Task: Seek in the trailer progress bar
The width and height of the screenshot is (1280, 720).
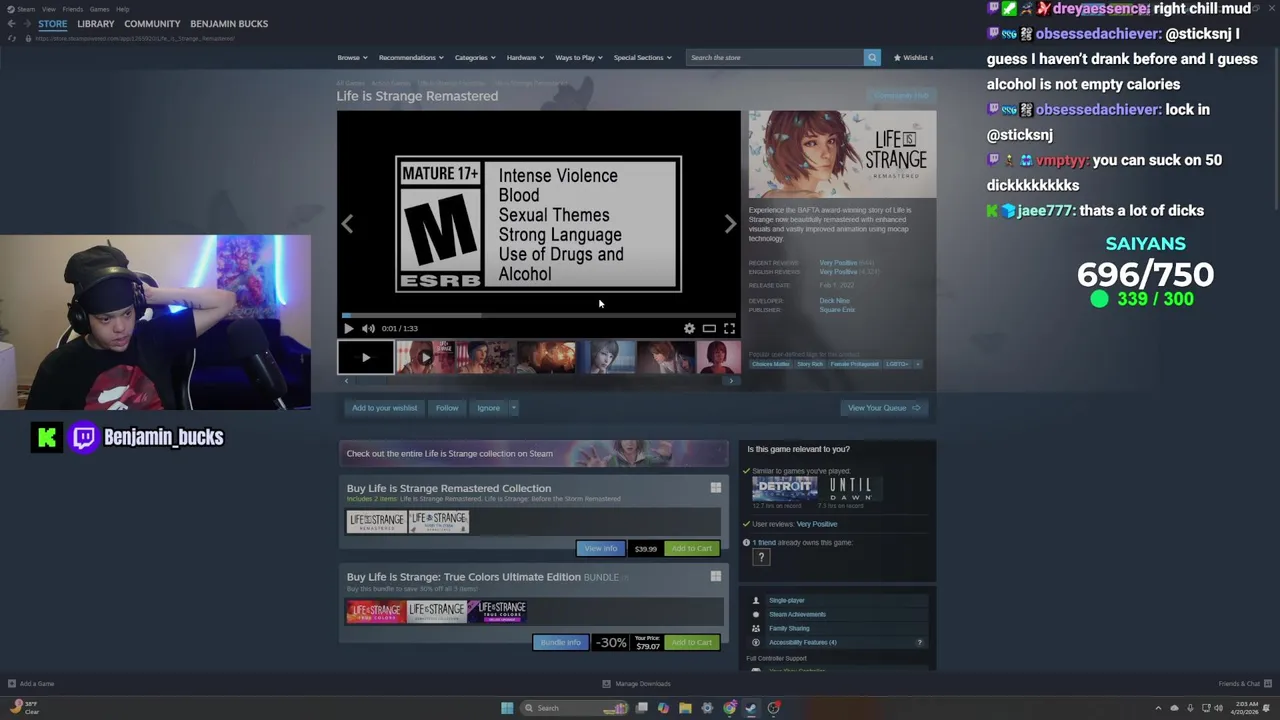Action: [x=538, y=315]
